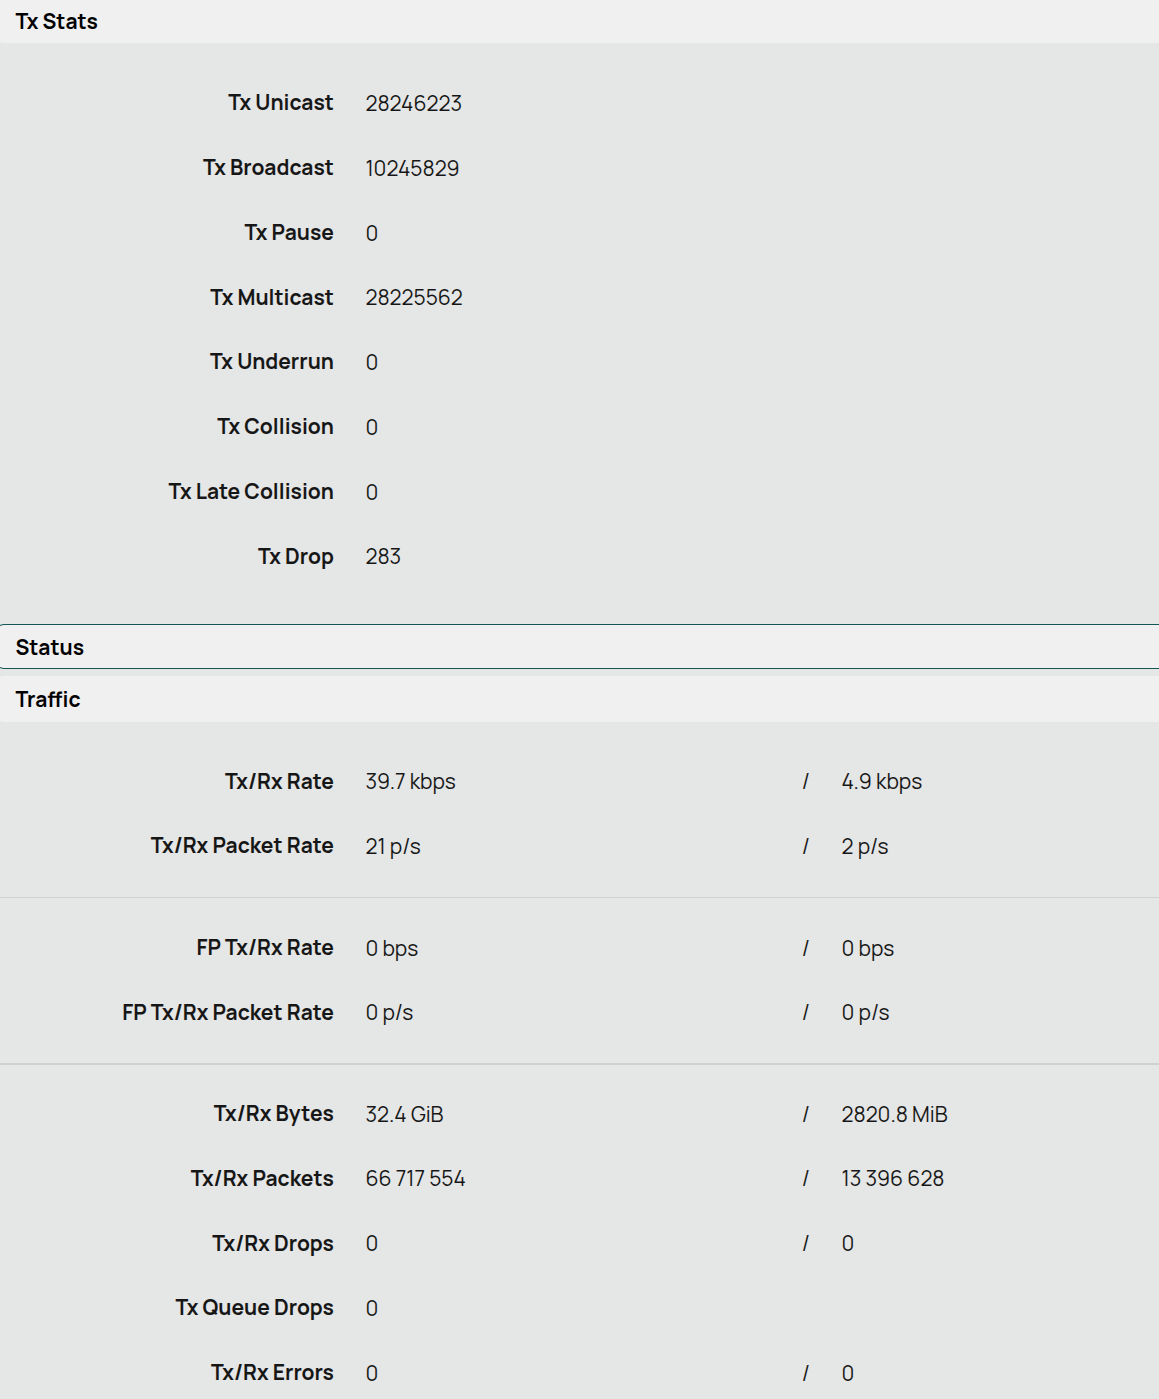Click the Tx Underrun label
Viewport: 1159px width, 1399px height.
click(271, 361)
